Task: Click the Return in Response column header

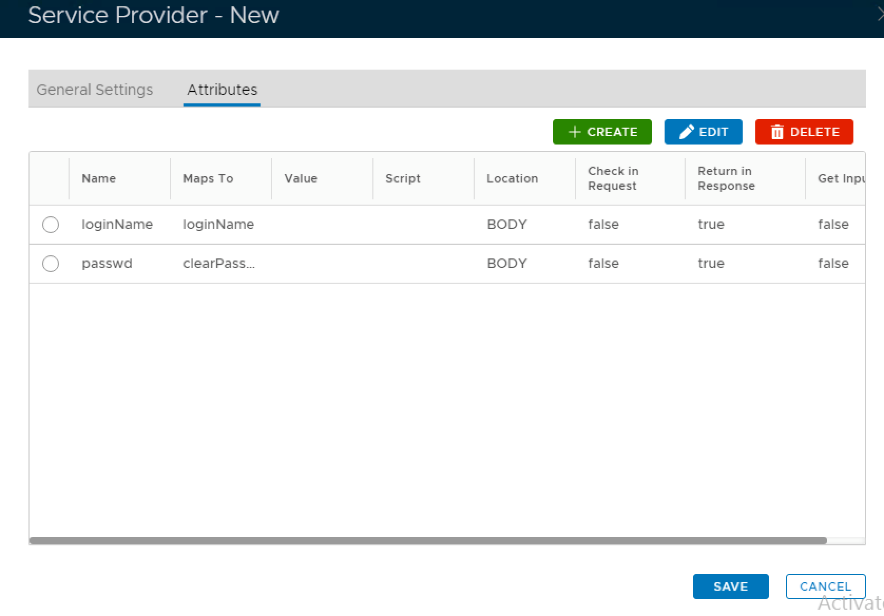Action: click(x=726, y=179)
